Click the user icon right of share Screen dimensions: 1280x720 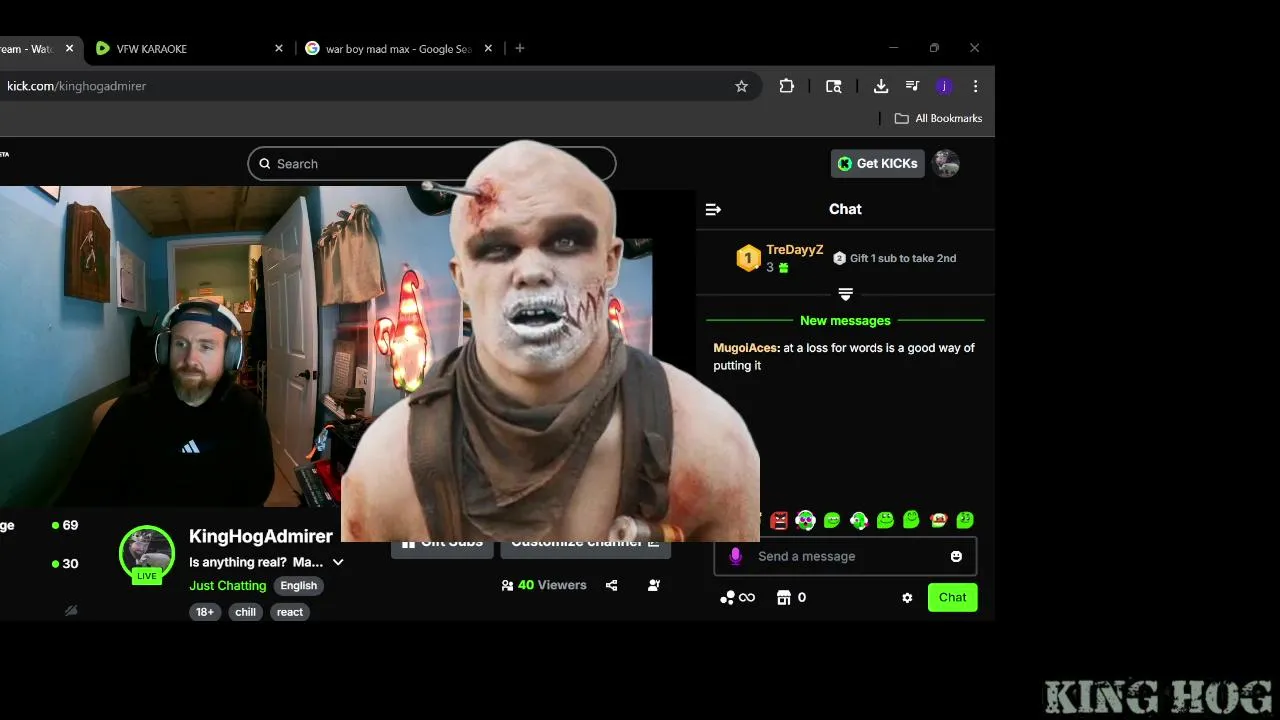click(654, 585)
